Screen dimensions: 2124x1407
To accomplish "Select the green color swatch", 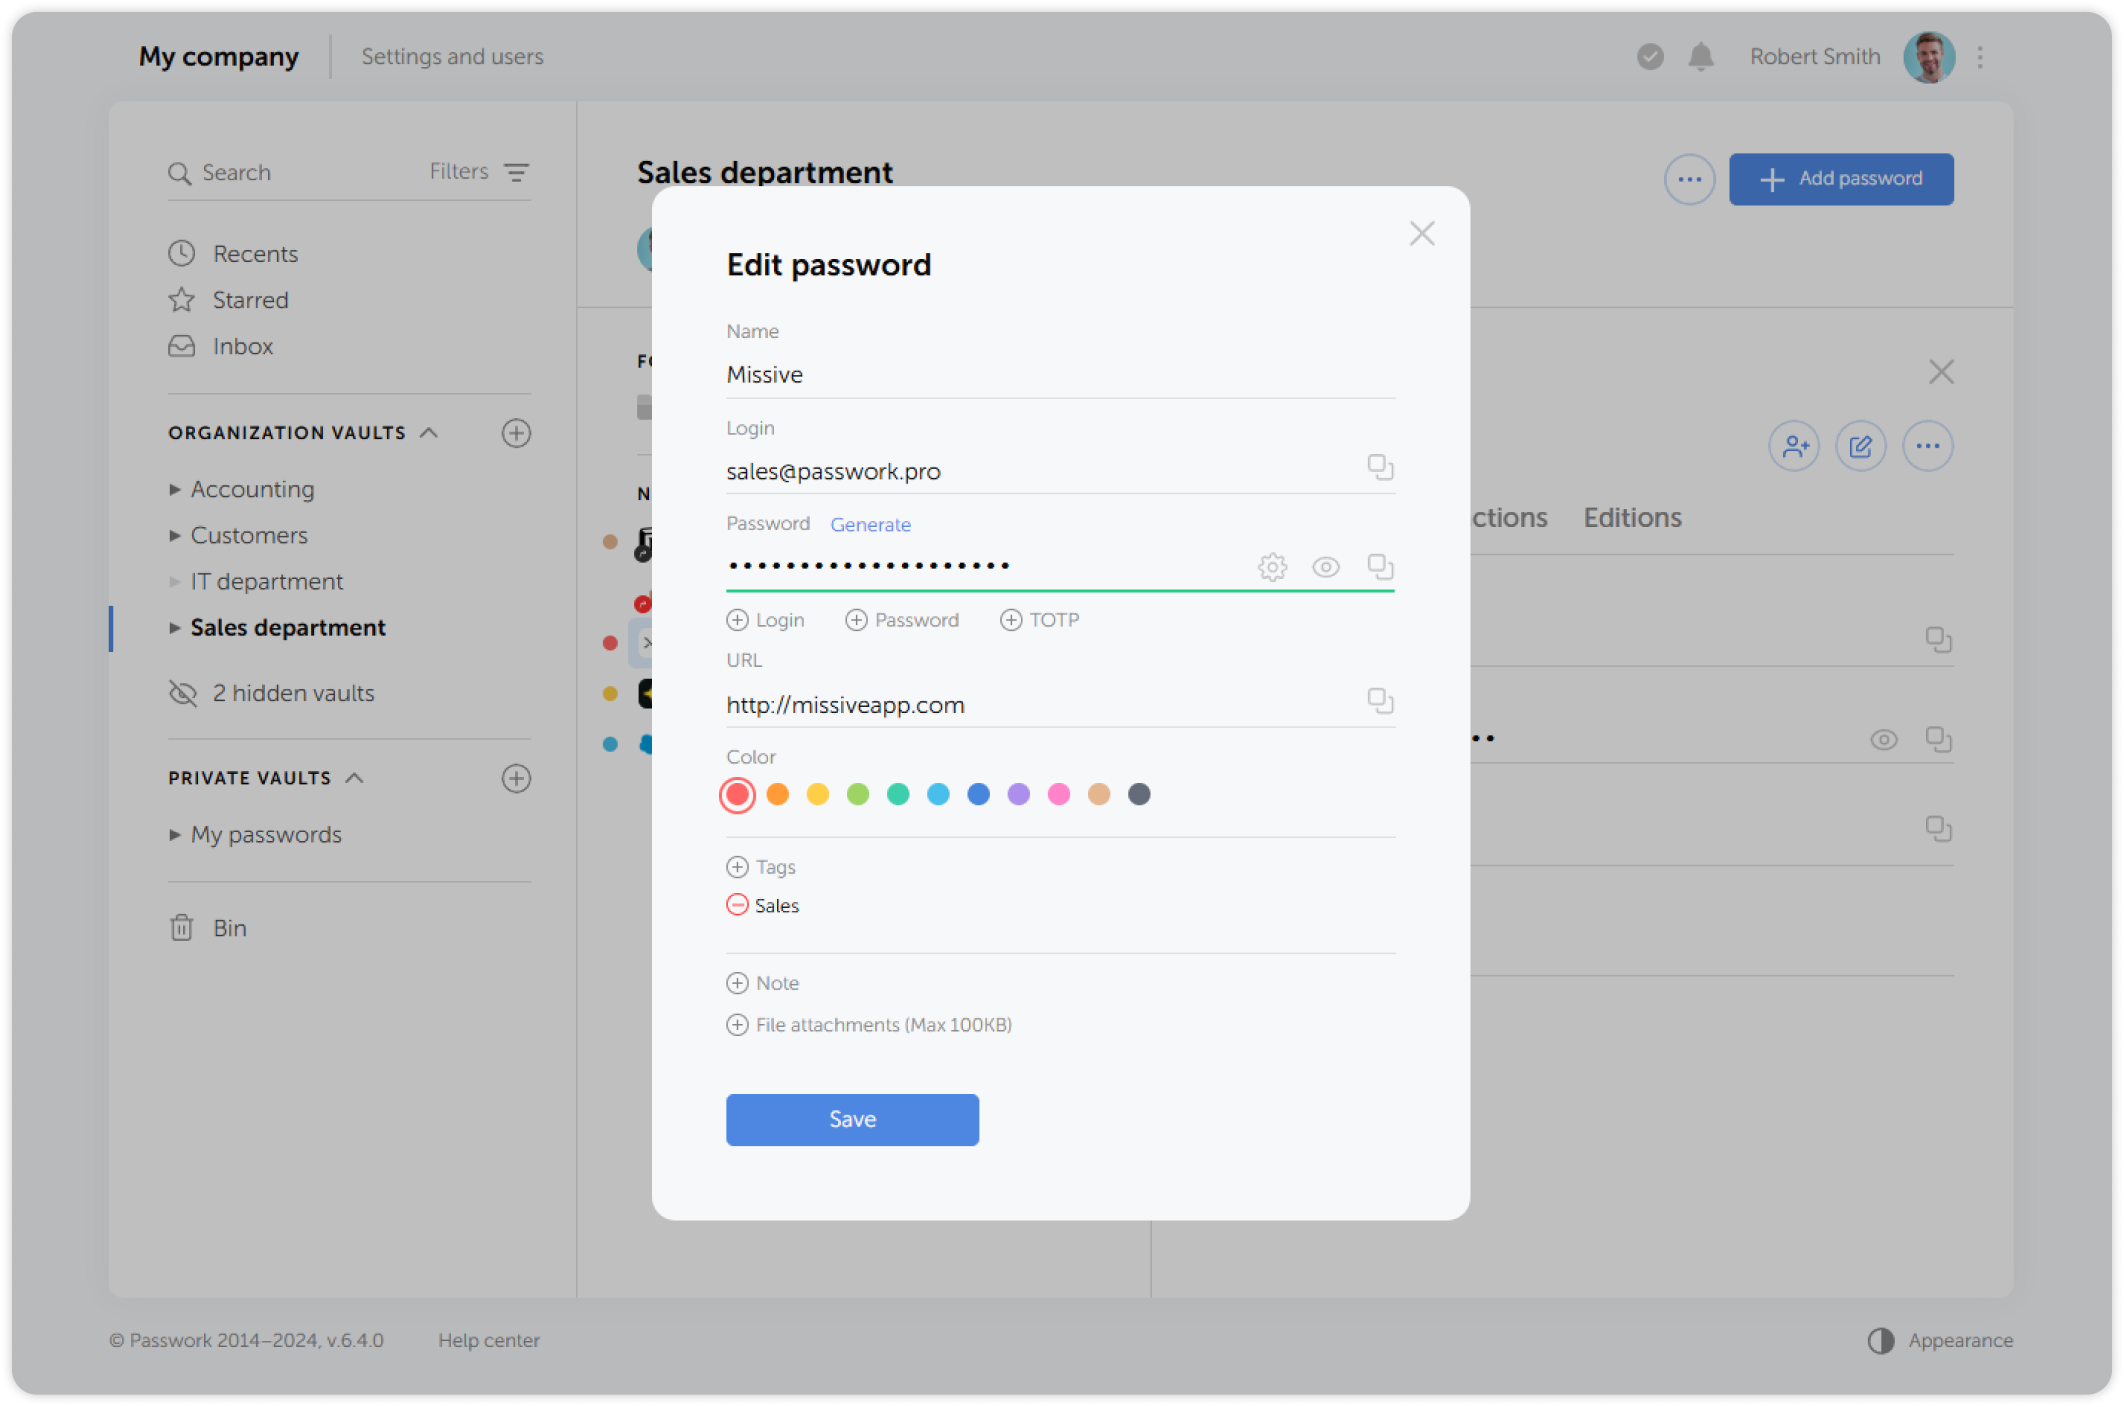I will [857, 794].
